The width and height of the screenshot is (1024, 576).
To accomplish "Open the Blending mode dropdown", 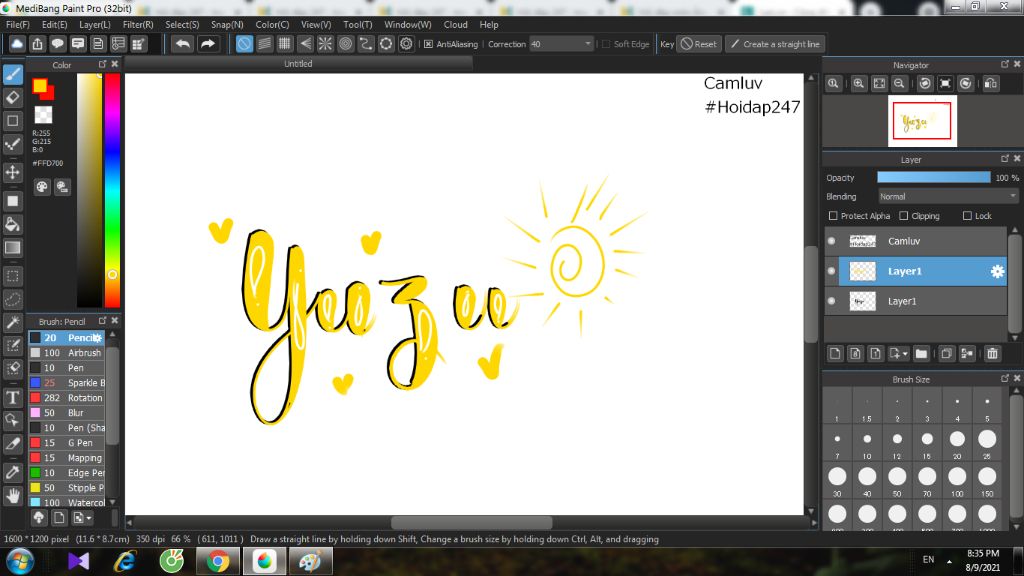I will click(948, 197).
